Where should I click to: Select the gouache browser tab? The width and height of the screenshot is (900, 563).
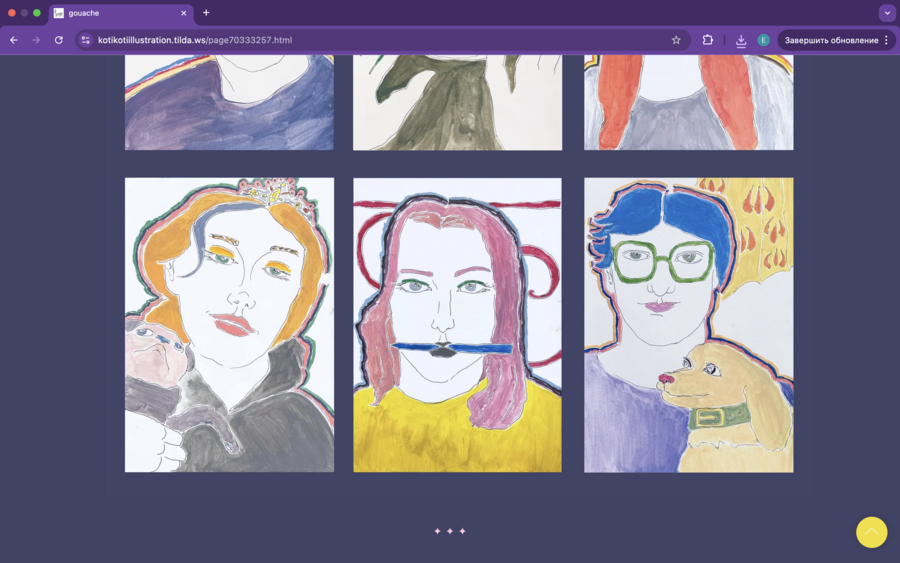click(121, 13)
